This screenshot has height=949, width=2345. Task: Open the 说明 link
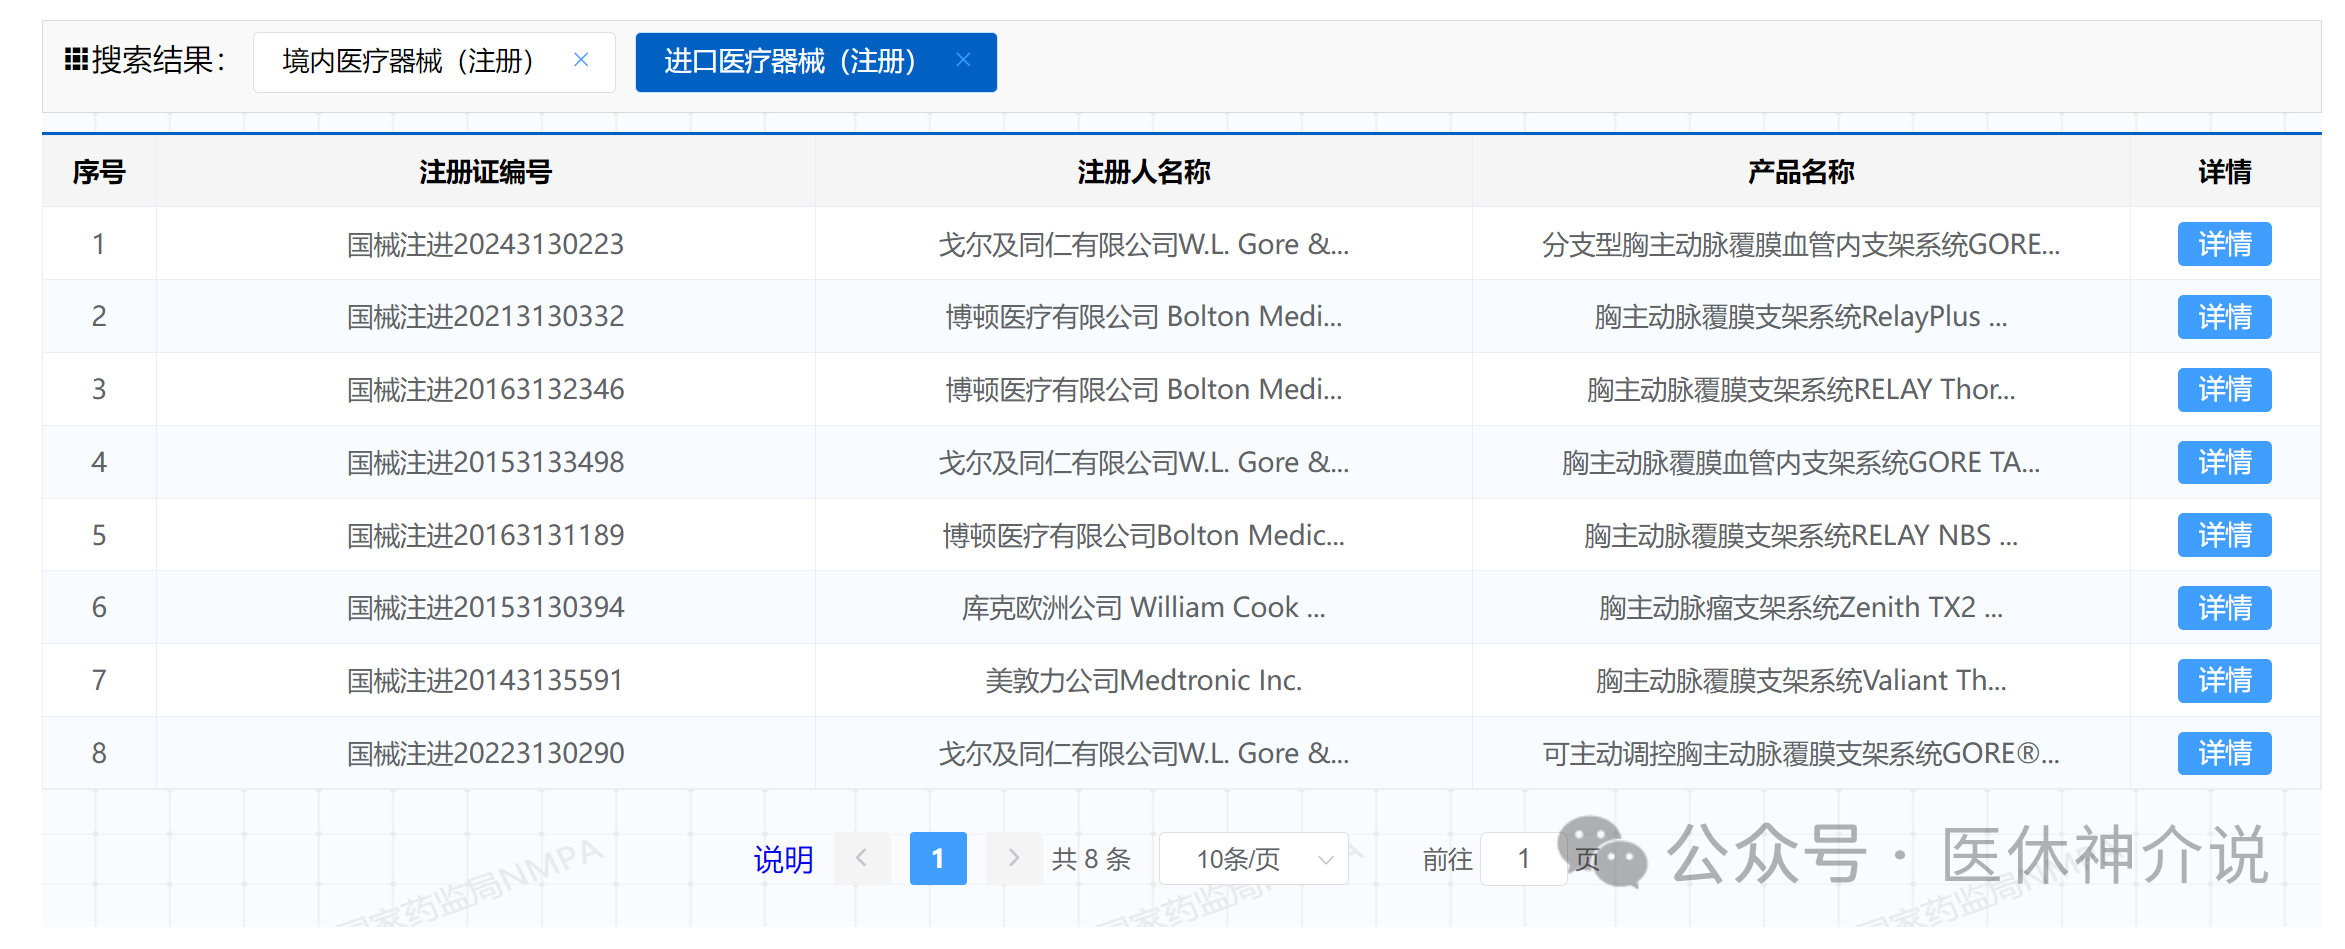tap(783, 859)
